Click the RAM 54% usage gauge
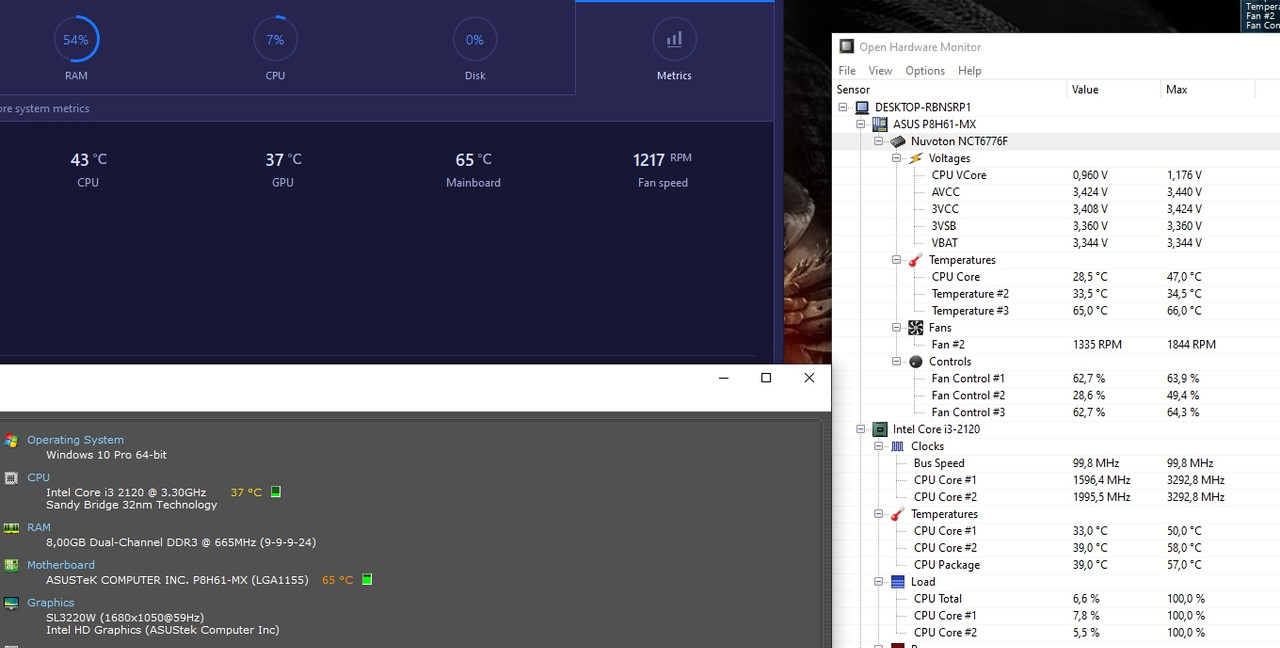The width and height of the screenshot is (1280, 648). pyautogui.click(x=76, y=40)
